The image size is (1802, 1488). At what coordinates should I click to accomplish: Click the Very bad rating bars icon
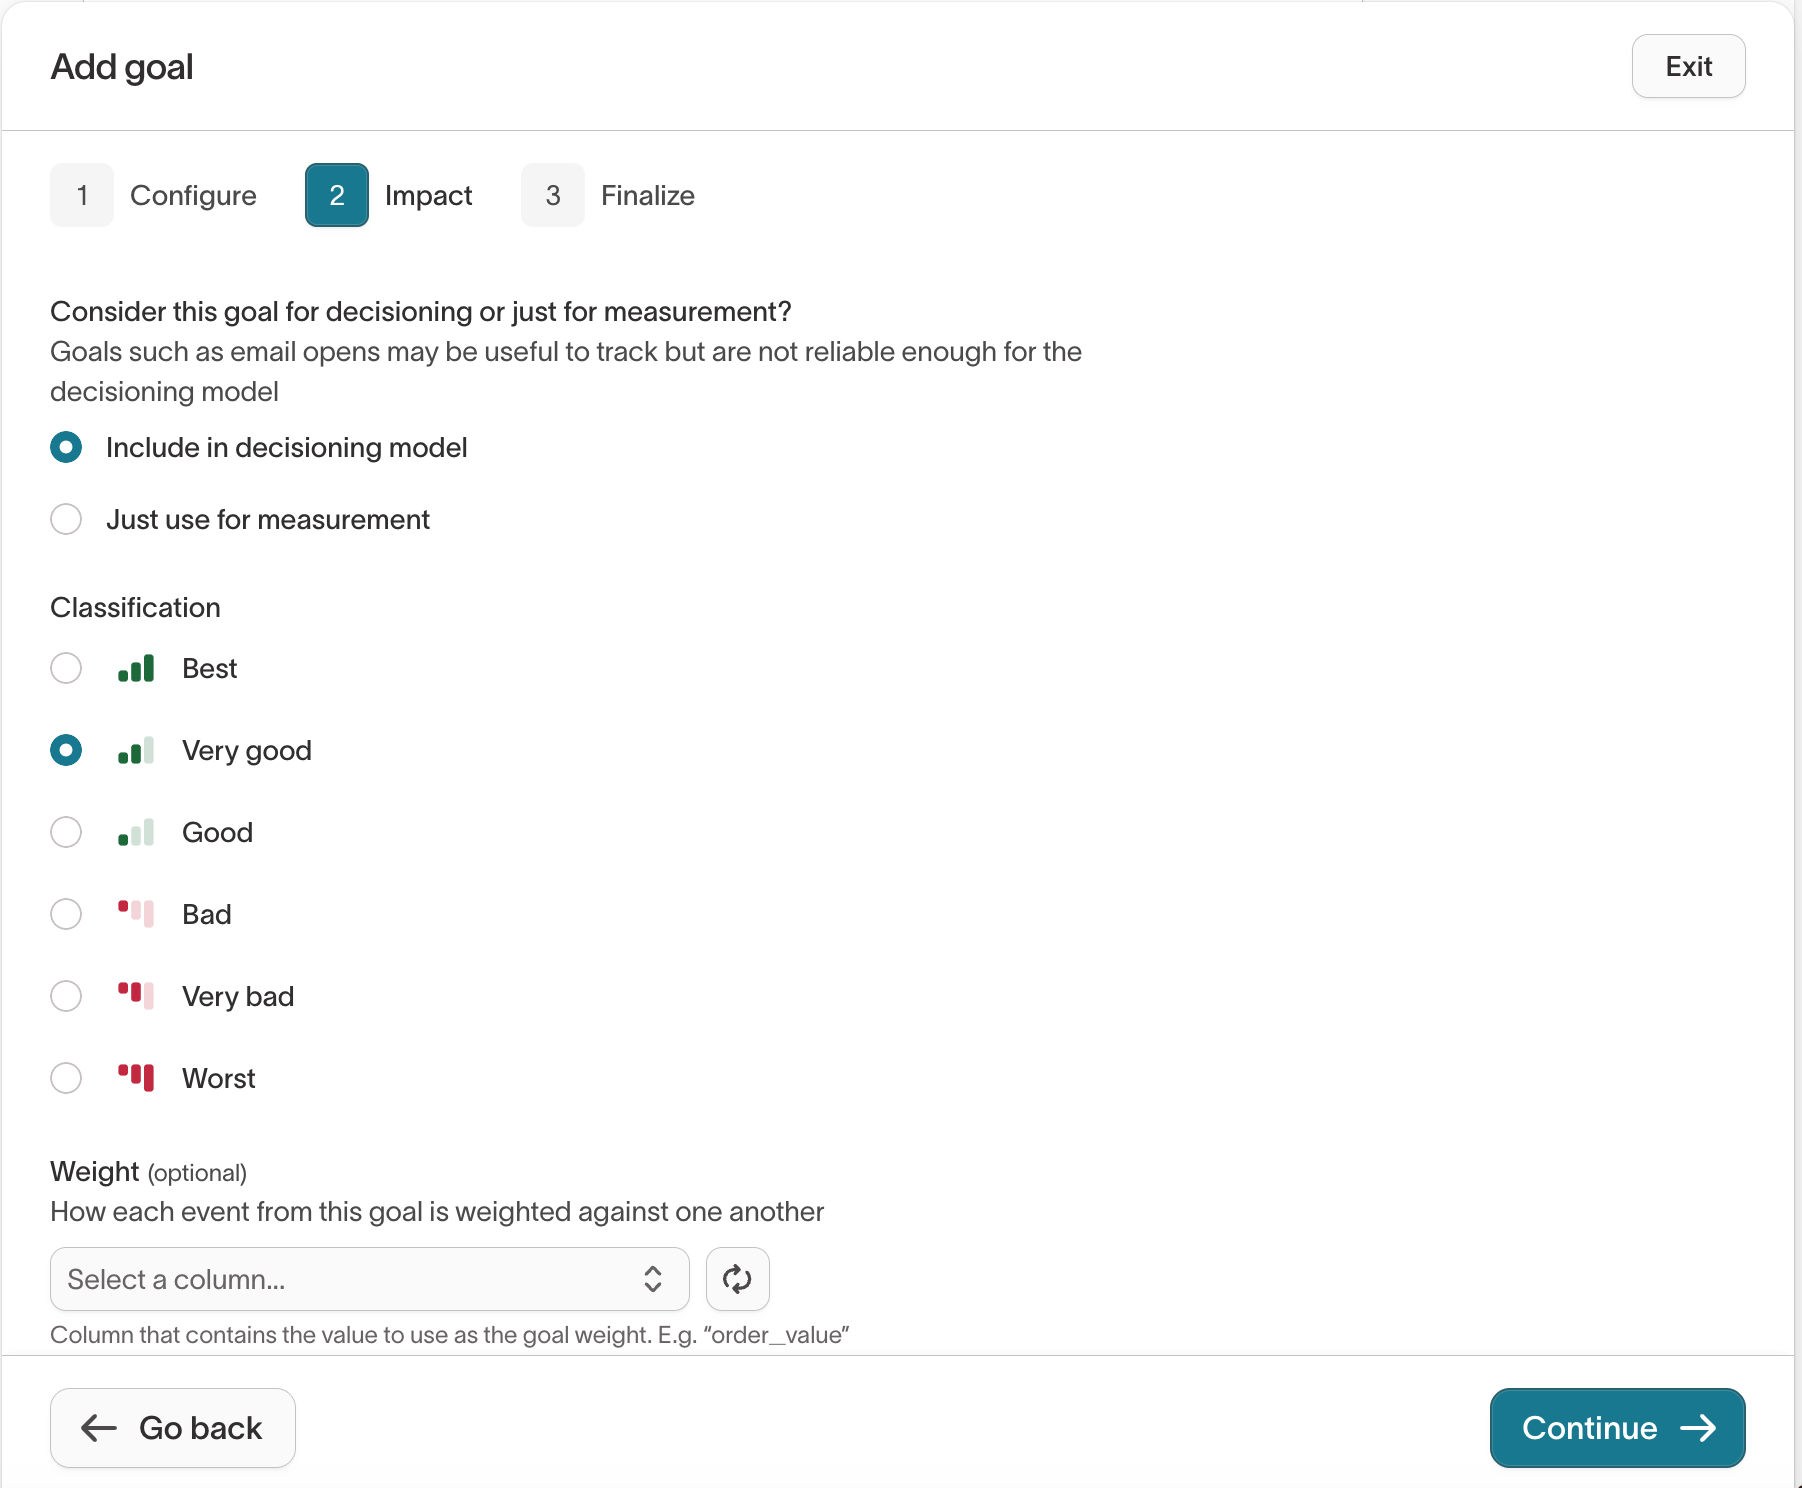click(x=135, y=995)
